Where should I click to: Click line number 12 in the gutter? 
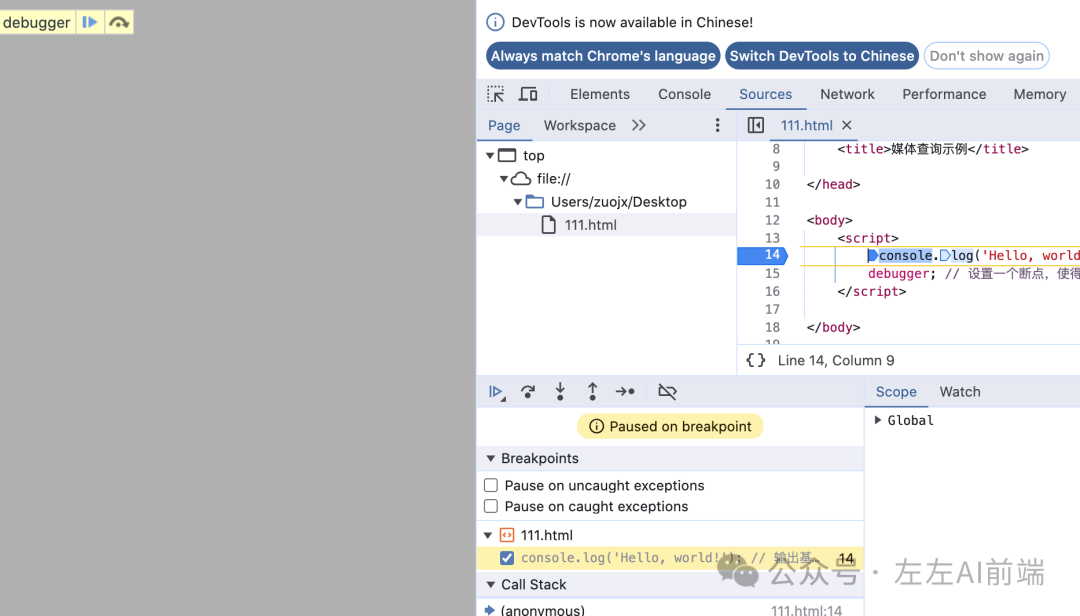pyautogui.click(x=772, y=220)
